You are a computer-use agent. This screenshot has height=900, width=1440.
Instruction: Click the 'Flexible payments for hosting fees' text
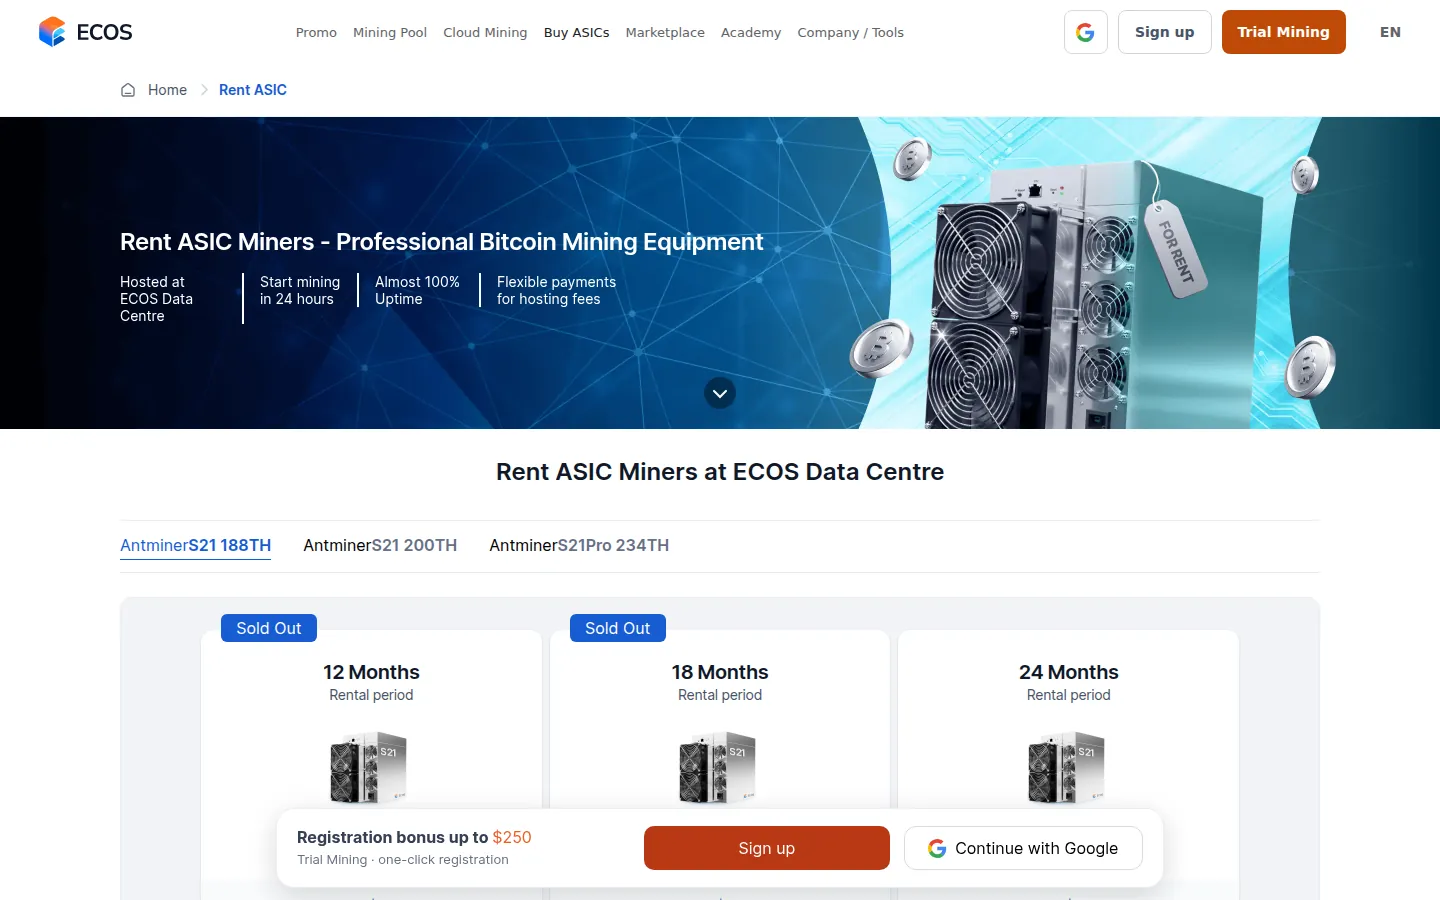coord(556,290)
